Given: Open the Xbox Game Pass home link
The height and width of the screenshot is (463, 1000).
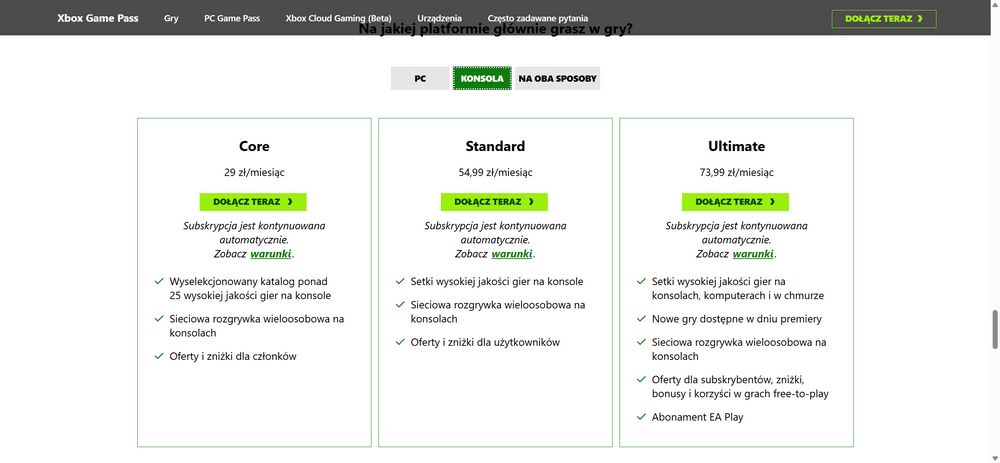Looking at the screenshot, I should click(98, 18).
